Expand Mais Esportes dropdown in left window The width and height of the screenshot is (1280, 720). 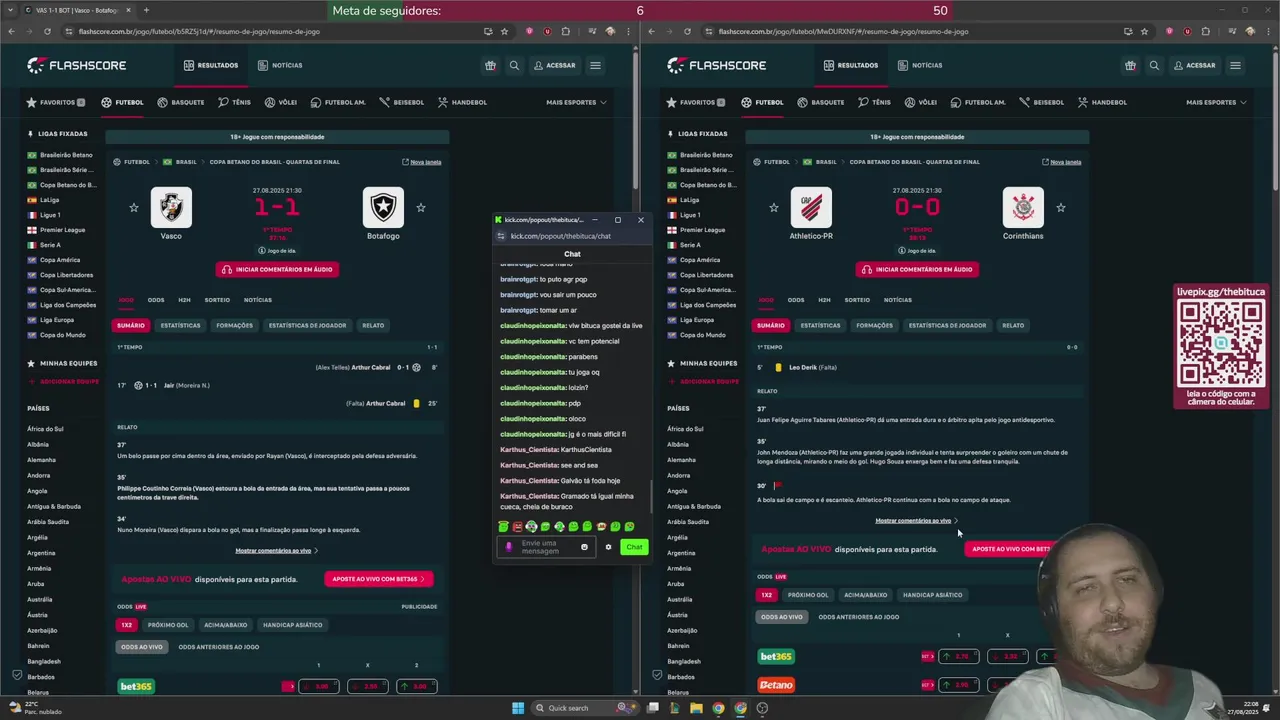576,102
